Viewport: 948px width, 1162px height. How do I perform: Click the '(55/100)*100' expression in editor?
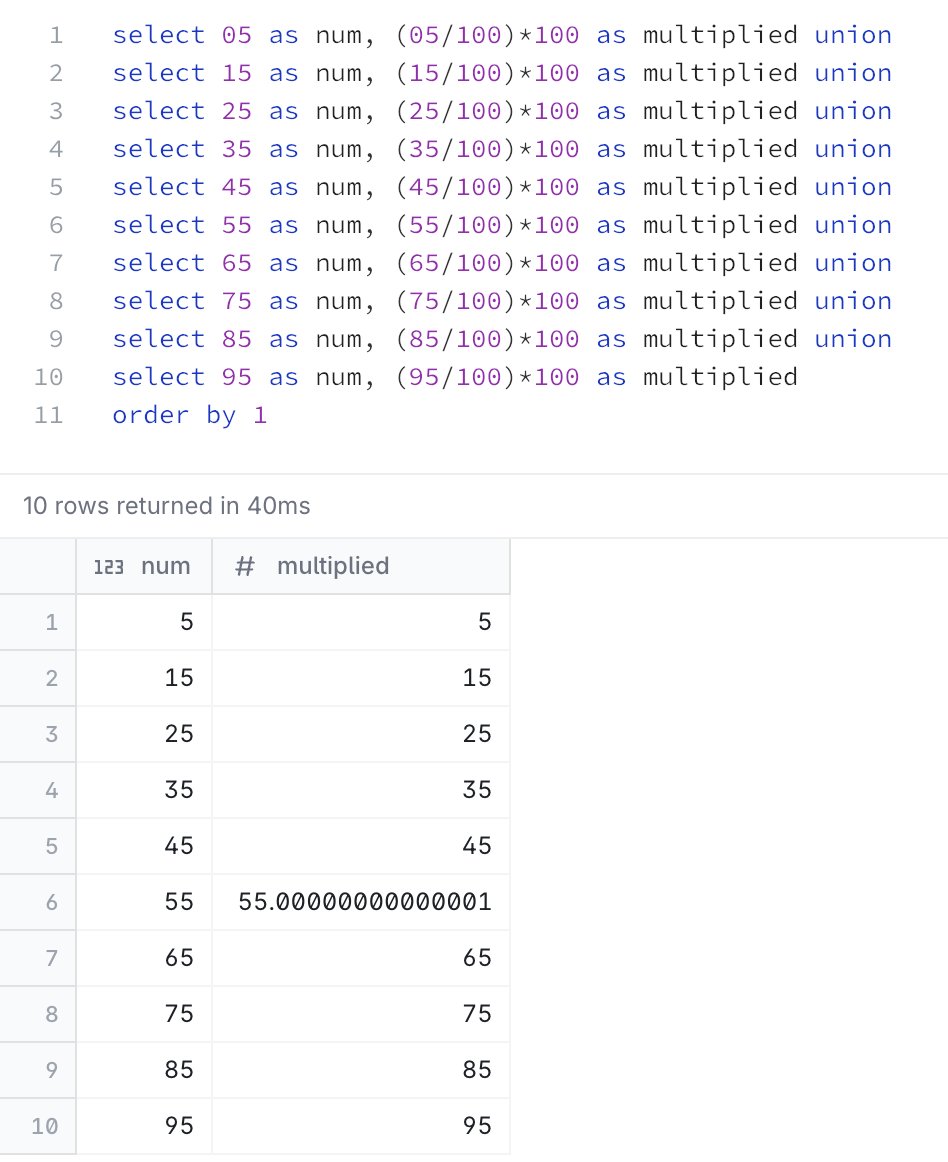(487, 225)
